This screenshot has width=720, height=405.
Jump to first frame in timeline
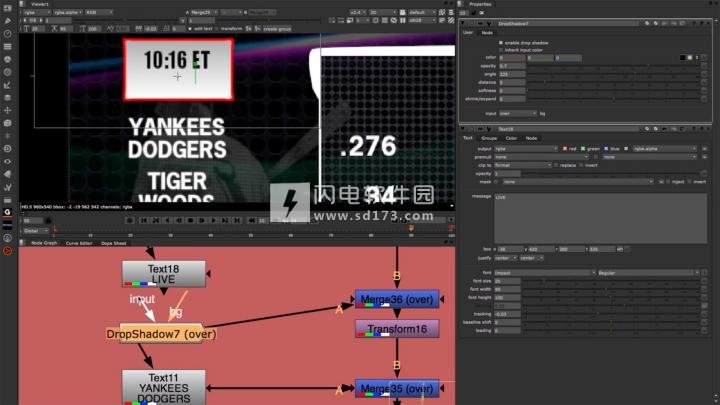(144, 220)
